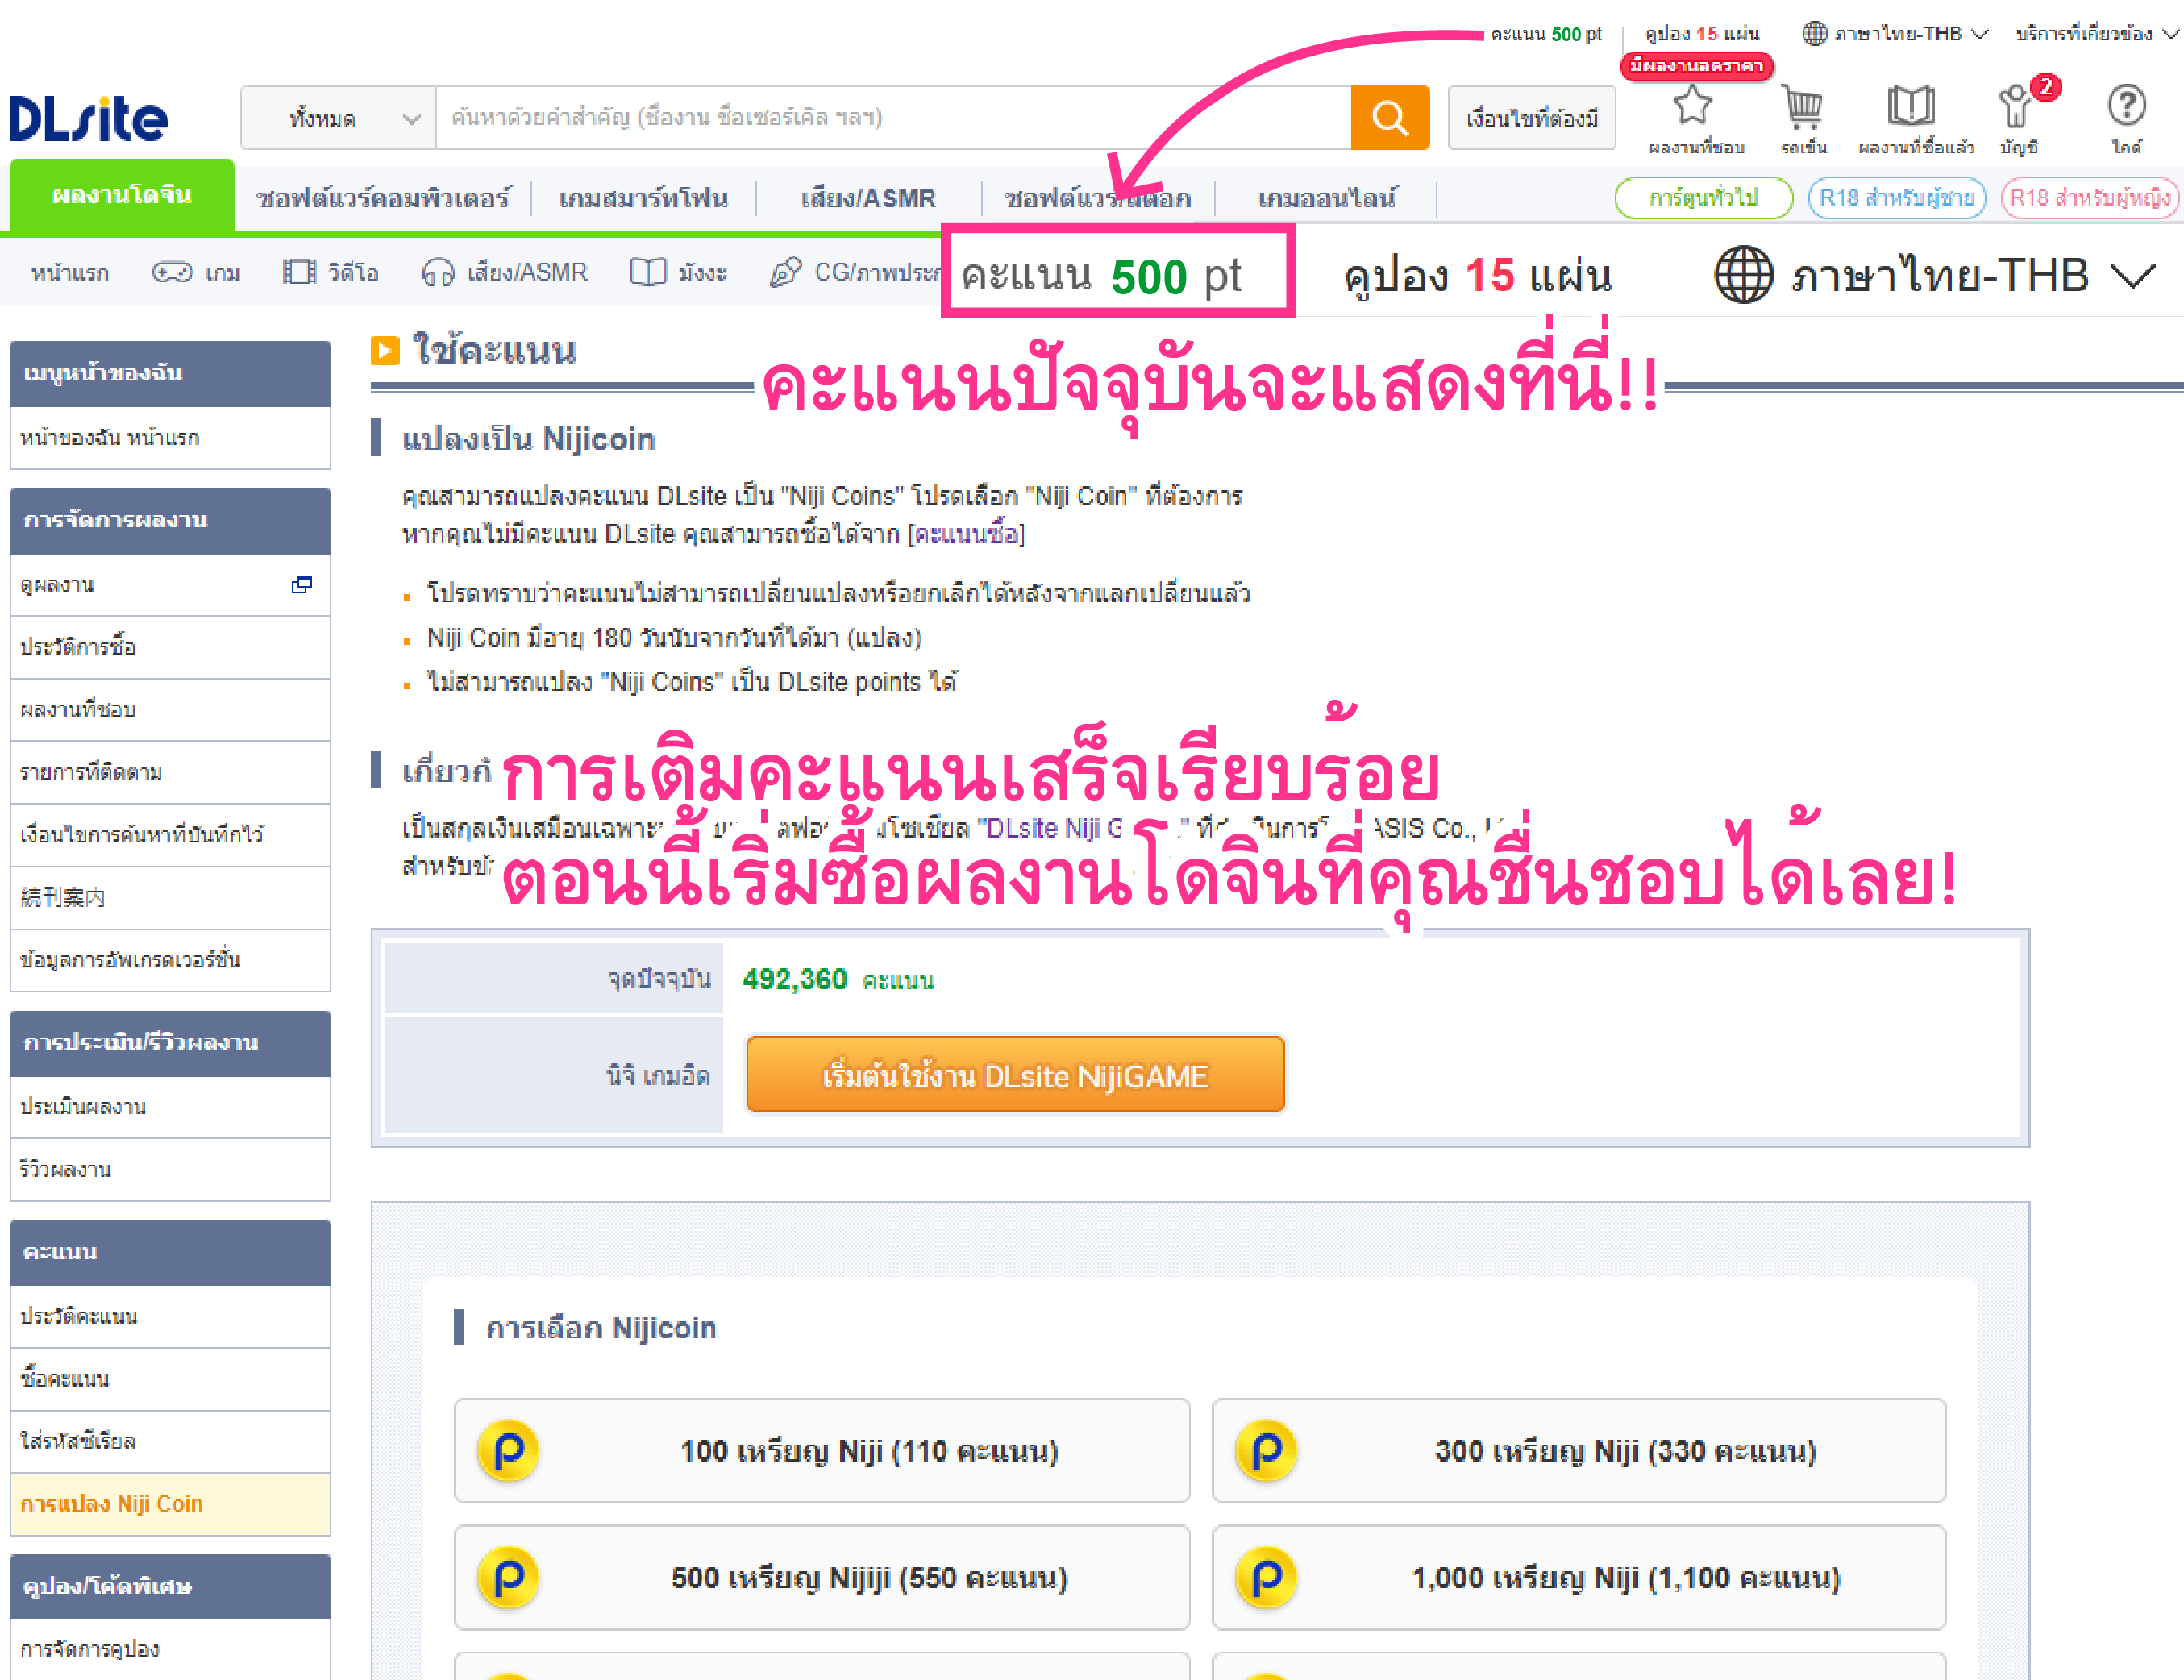Viewport: 2184px width, 1680px height.
Task: Expand the ทั้งหมด search category dropdown
Action: (339, 118)
